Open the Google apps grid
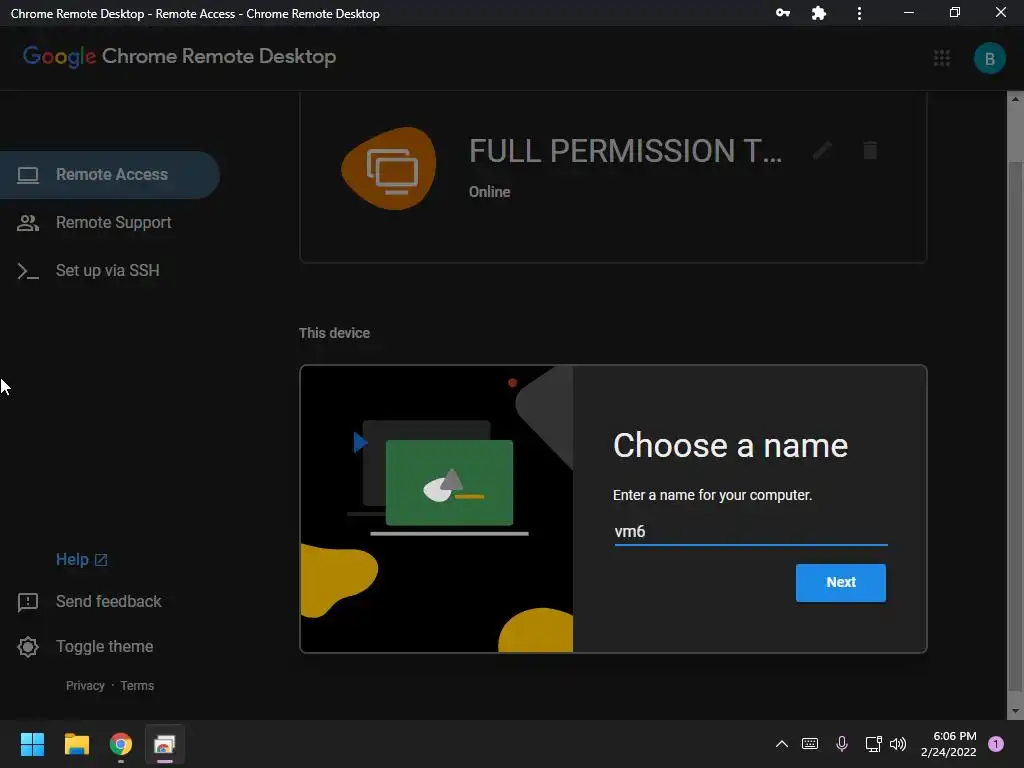The width and height of the screenshot is (1024, 768). tap(942, 58)
